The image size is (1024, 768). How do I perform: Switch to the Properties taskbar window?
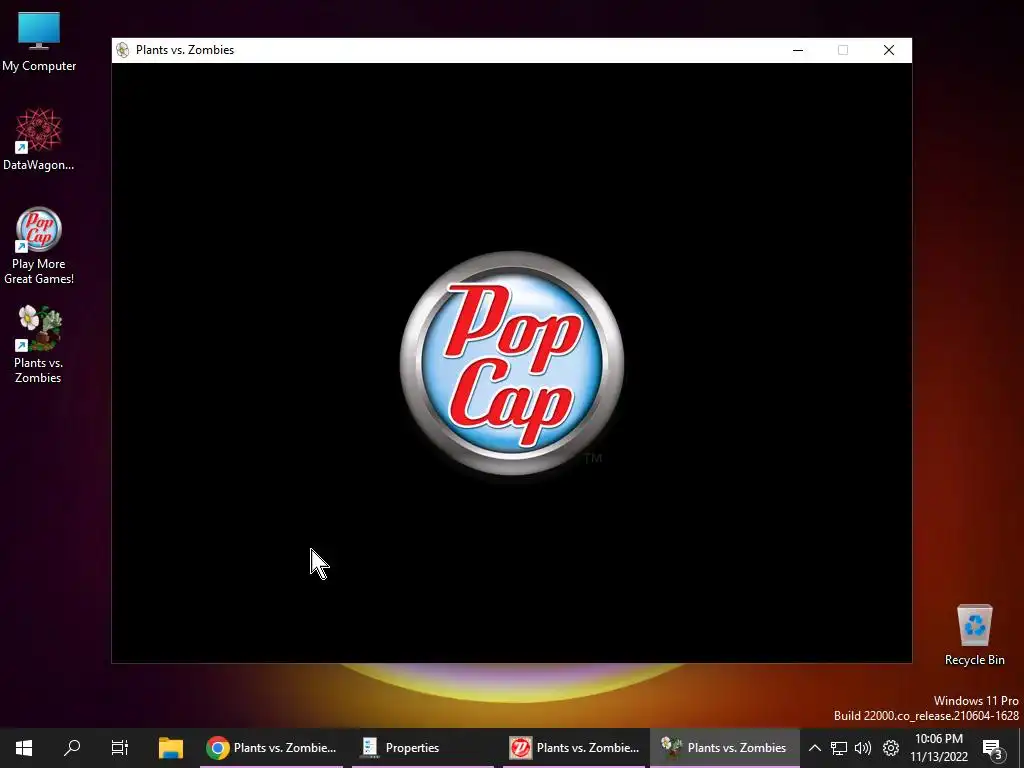[x=424, y=748]
